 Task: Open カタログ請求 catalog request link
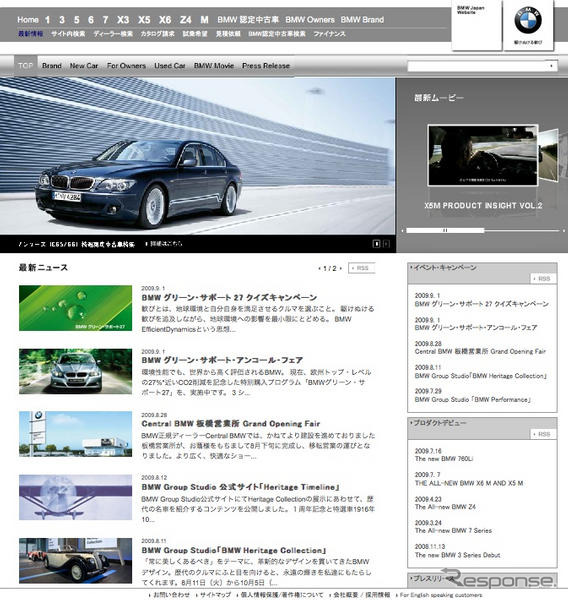[157, 34]
